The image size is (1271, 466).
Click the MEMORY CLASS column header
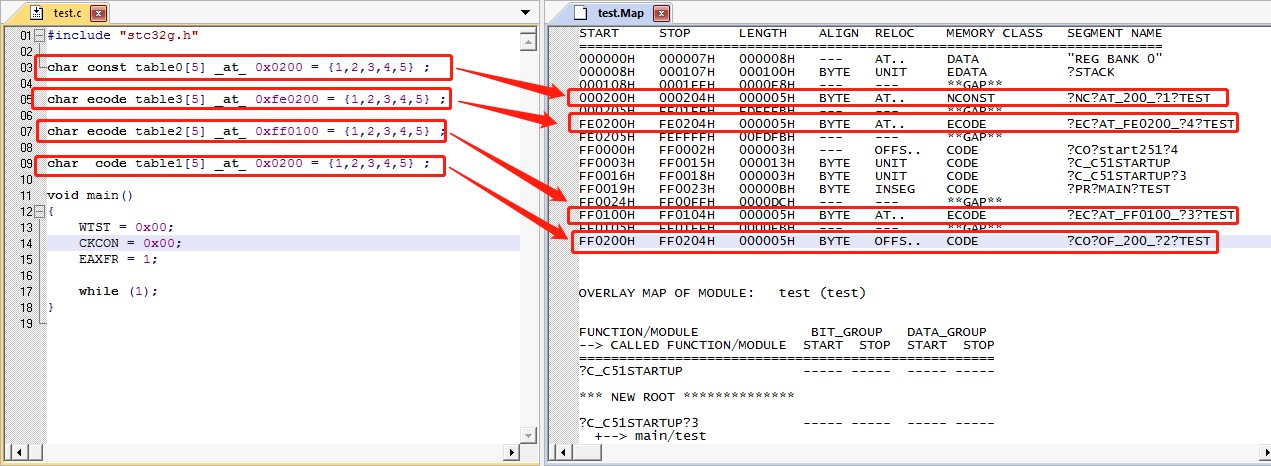pos(994,33)
